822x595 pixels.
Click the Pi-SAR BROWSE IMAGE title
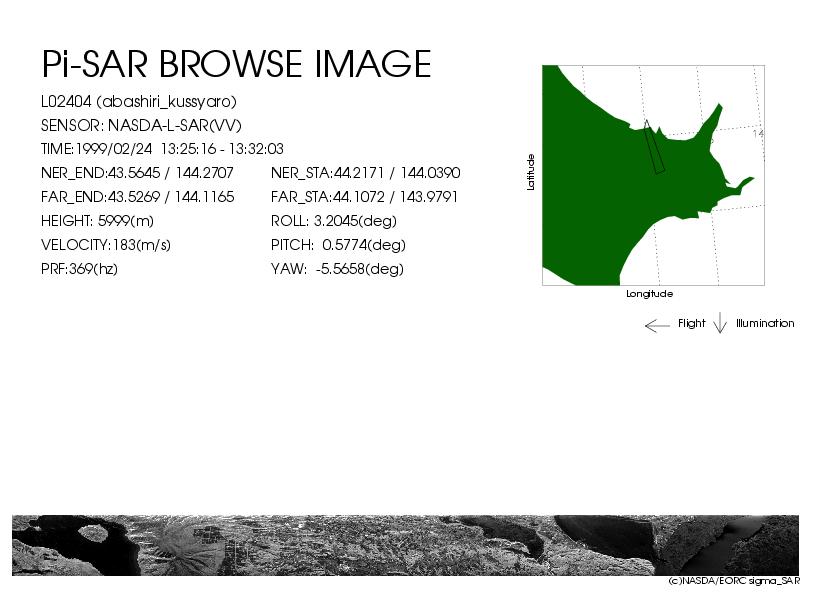coord(236,64)
